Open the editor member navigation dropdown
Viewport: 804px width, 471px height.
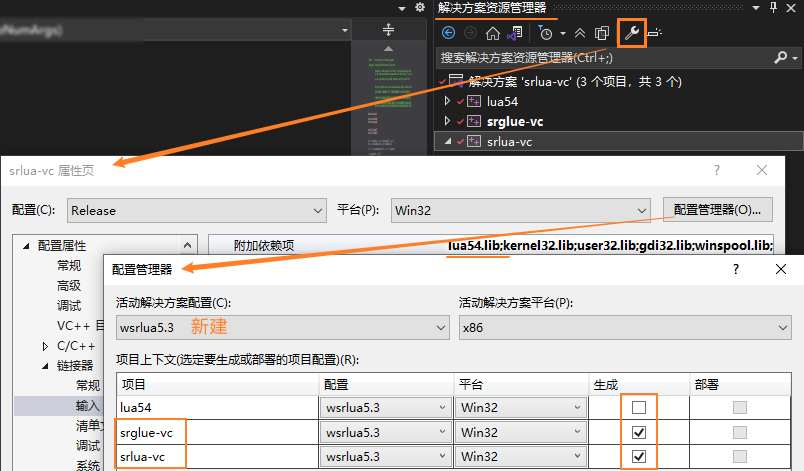click(x=345, y=30)
